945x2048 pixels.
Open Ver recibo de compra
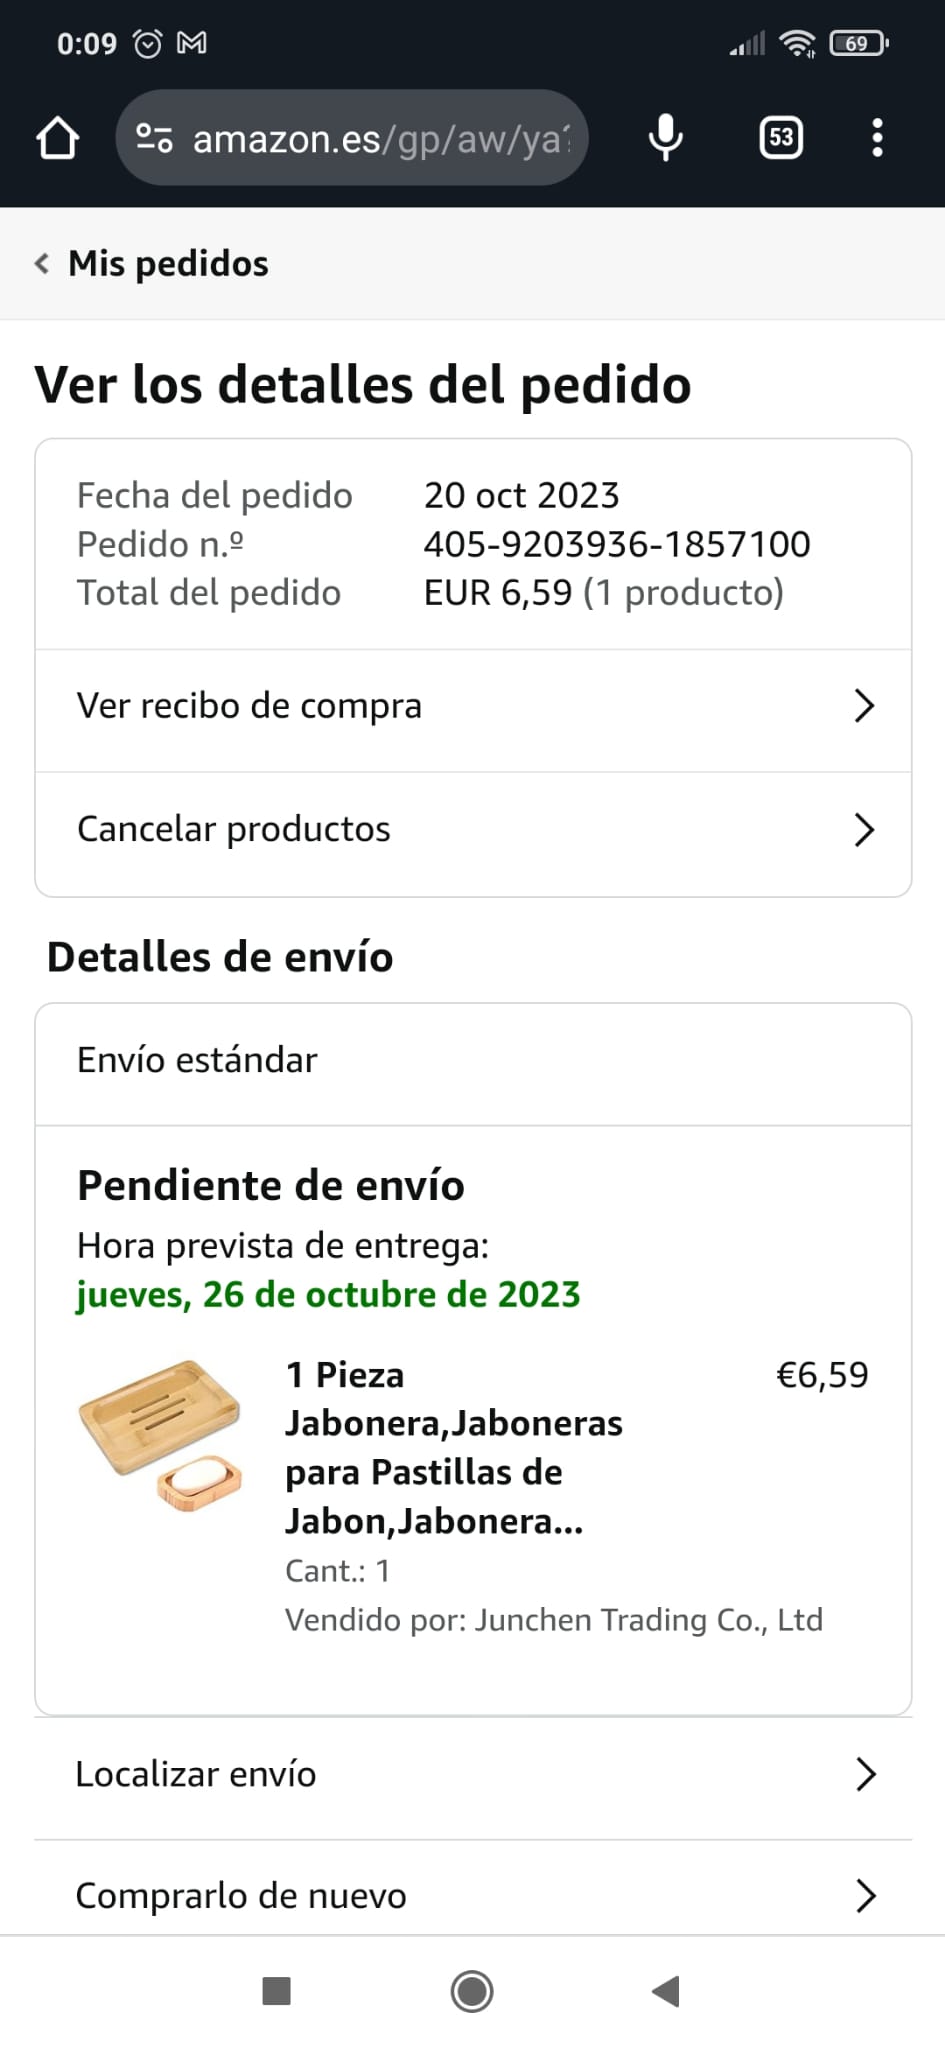pyautogui.click(x=250, y=706)
